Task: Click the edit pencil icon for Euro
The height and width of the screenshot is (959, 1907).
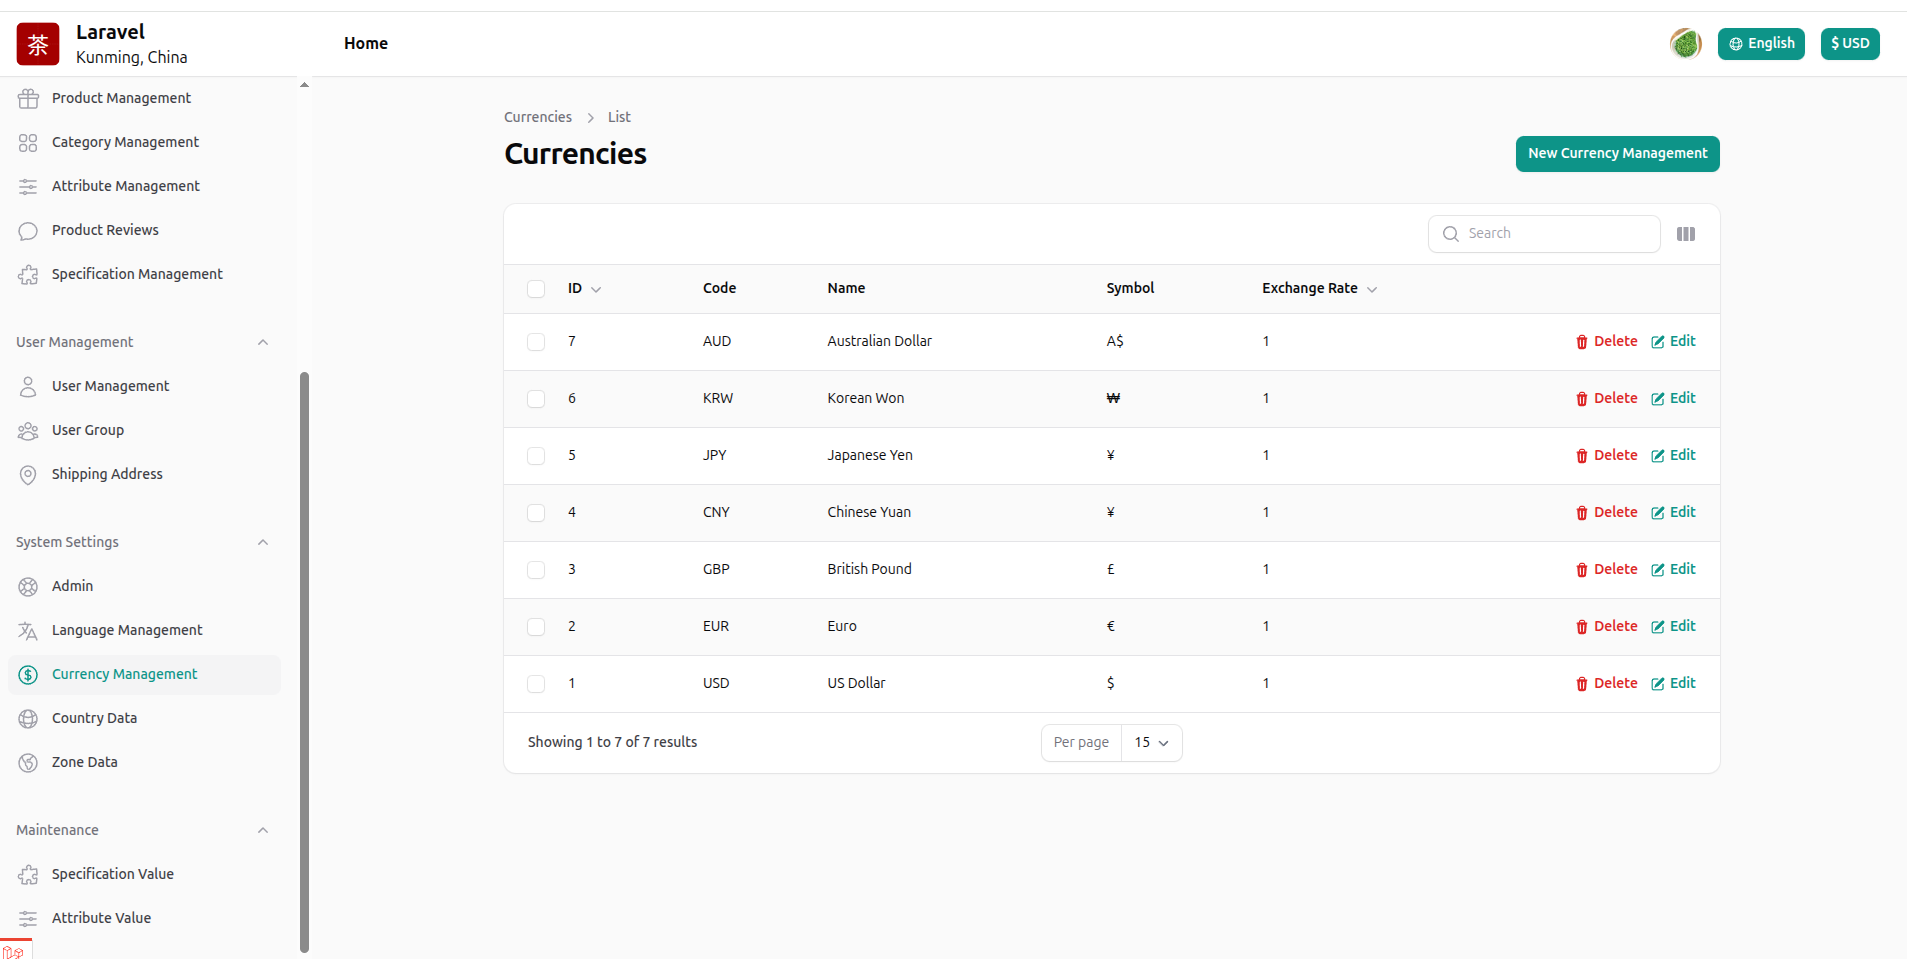Action: (x=1658, y=627)
